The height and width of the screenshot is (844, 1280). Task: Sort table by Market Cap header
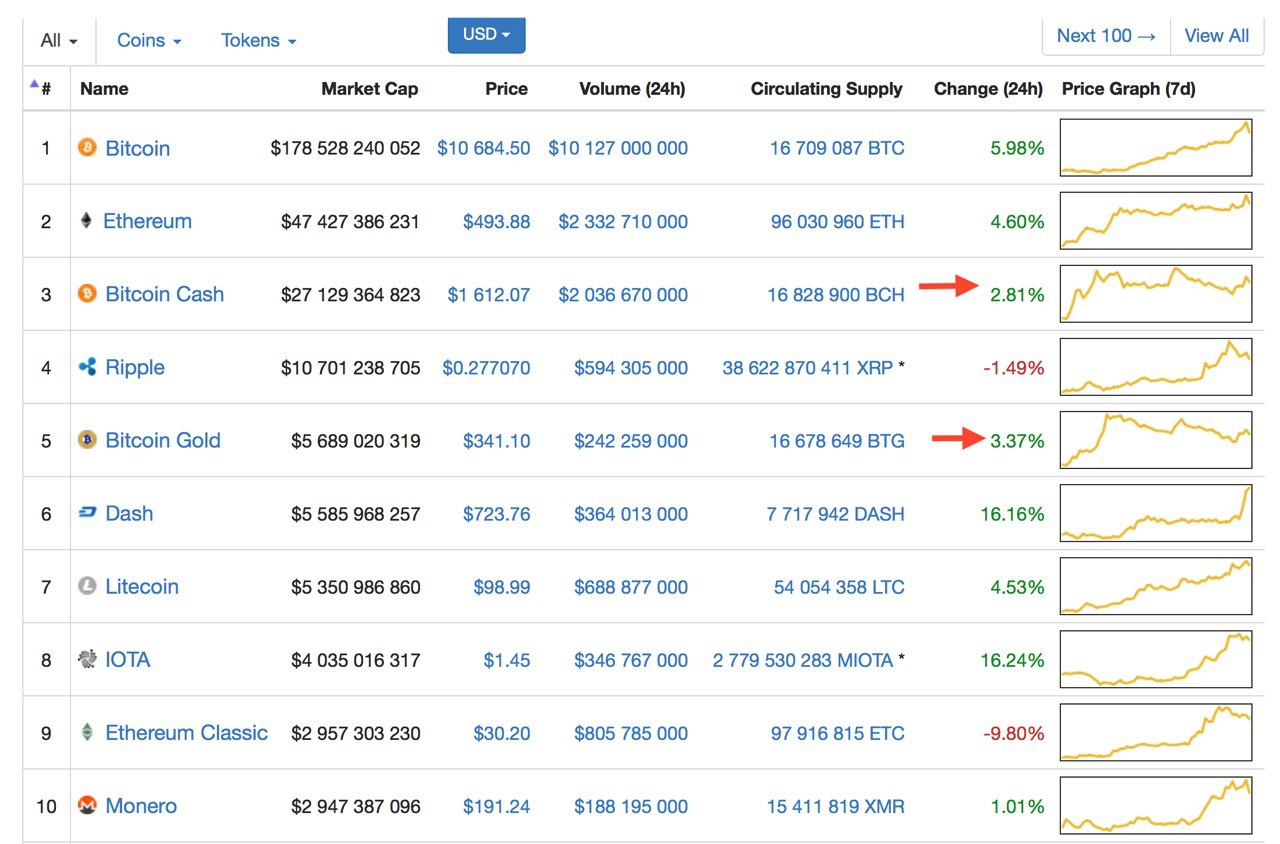[370, 89]
